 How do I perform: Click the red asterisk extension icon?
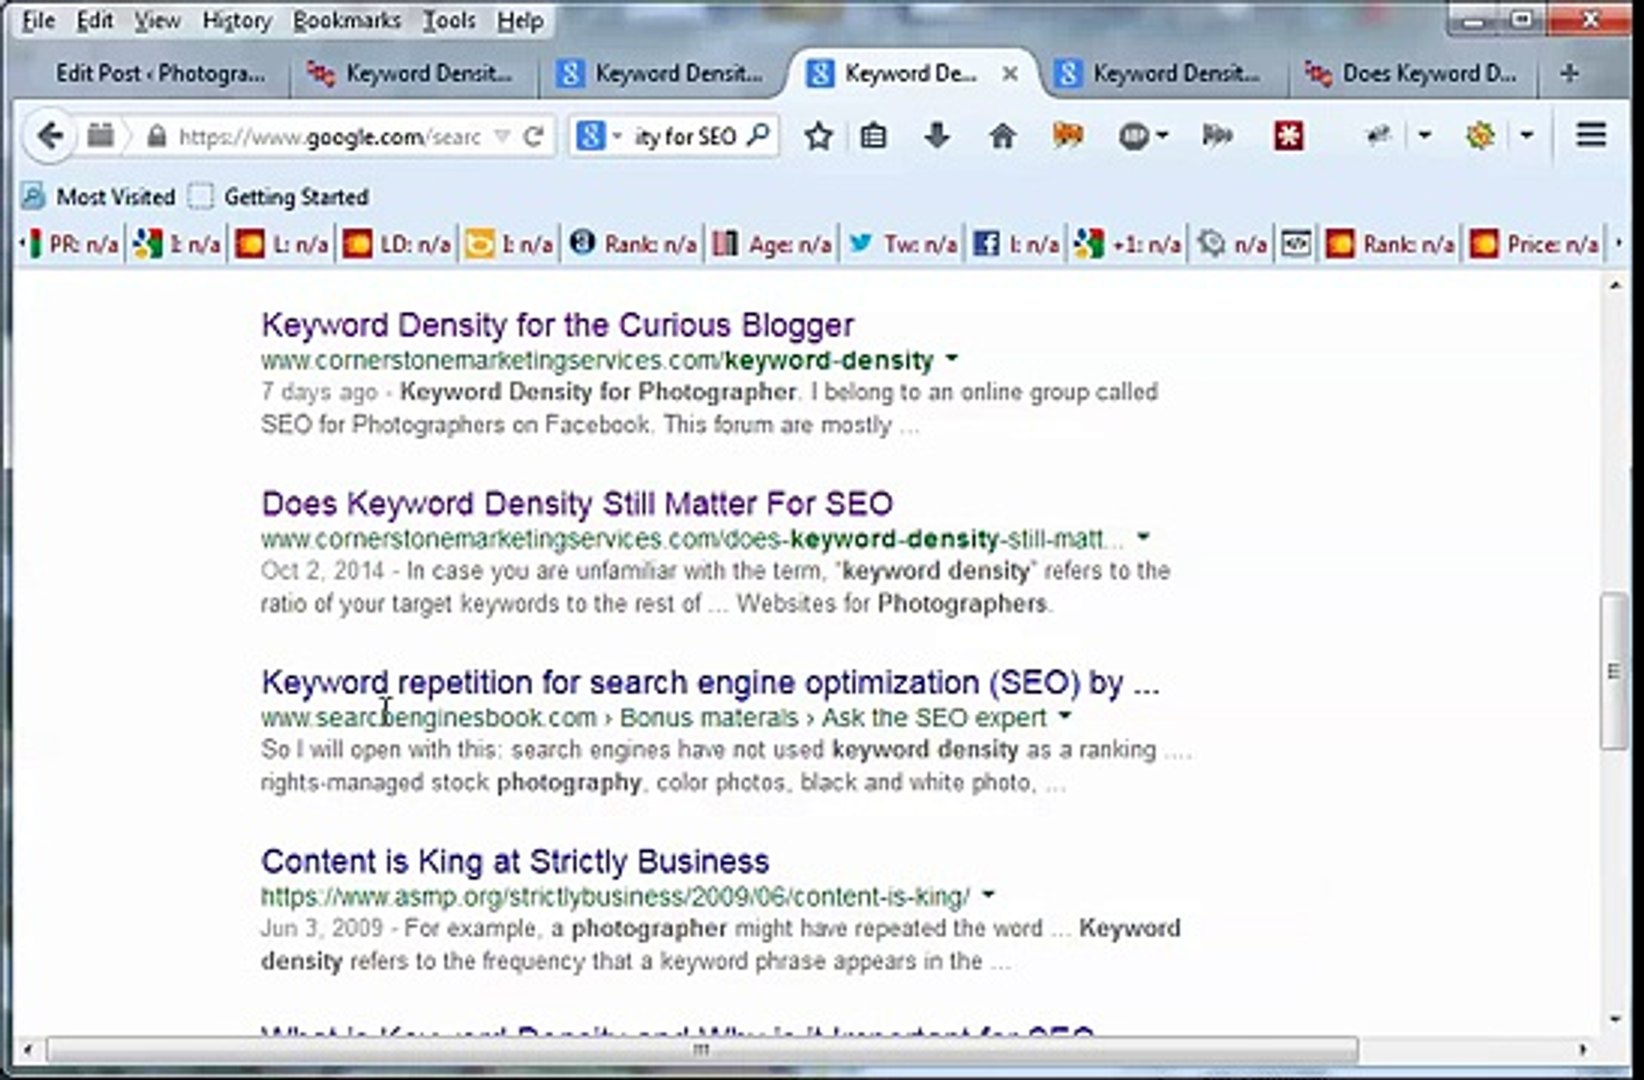tap(1288, 135)
